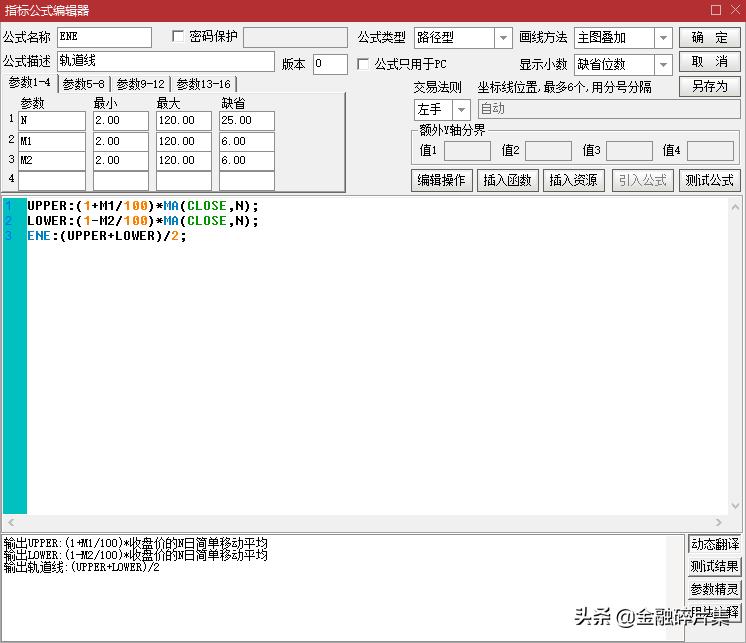Check the 公式只用于PC option
This screenshot has height=643, width=746.
pyautogui.click(x=364, y=64)
